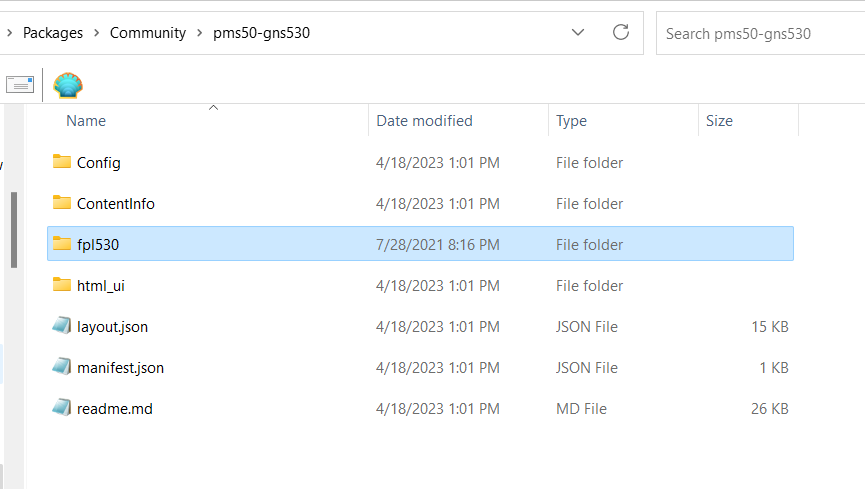865x489 pixels.
Task: Click the html_ui folder icon
Action: click(62, 285)
